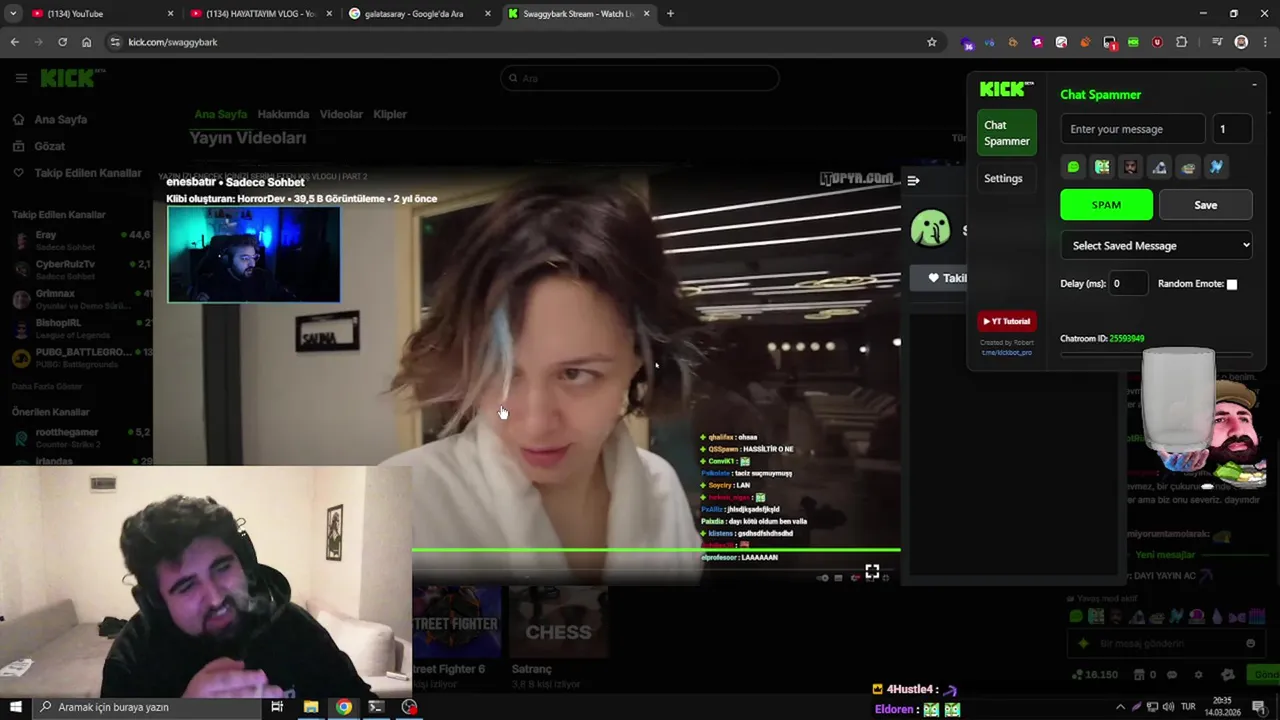The width and height of the screenshot is (1280, 720).
Task: Open the Street Fighter 6 category thumbnail
Action: coord(456,623)
